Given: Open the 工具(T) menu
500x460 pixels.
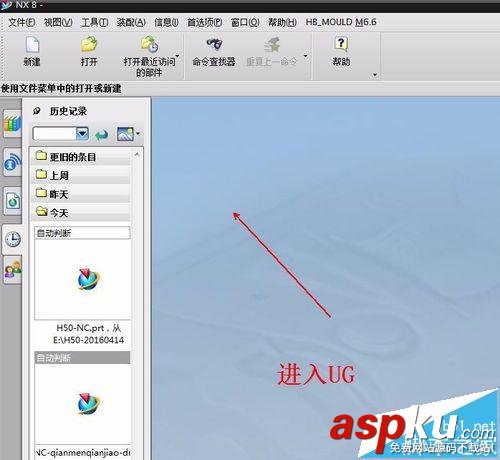Looking at the screenshot, I should click(95, 22).
